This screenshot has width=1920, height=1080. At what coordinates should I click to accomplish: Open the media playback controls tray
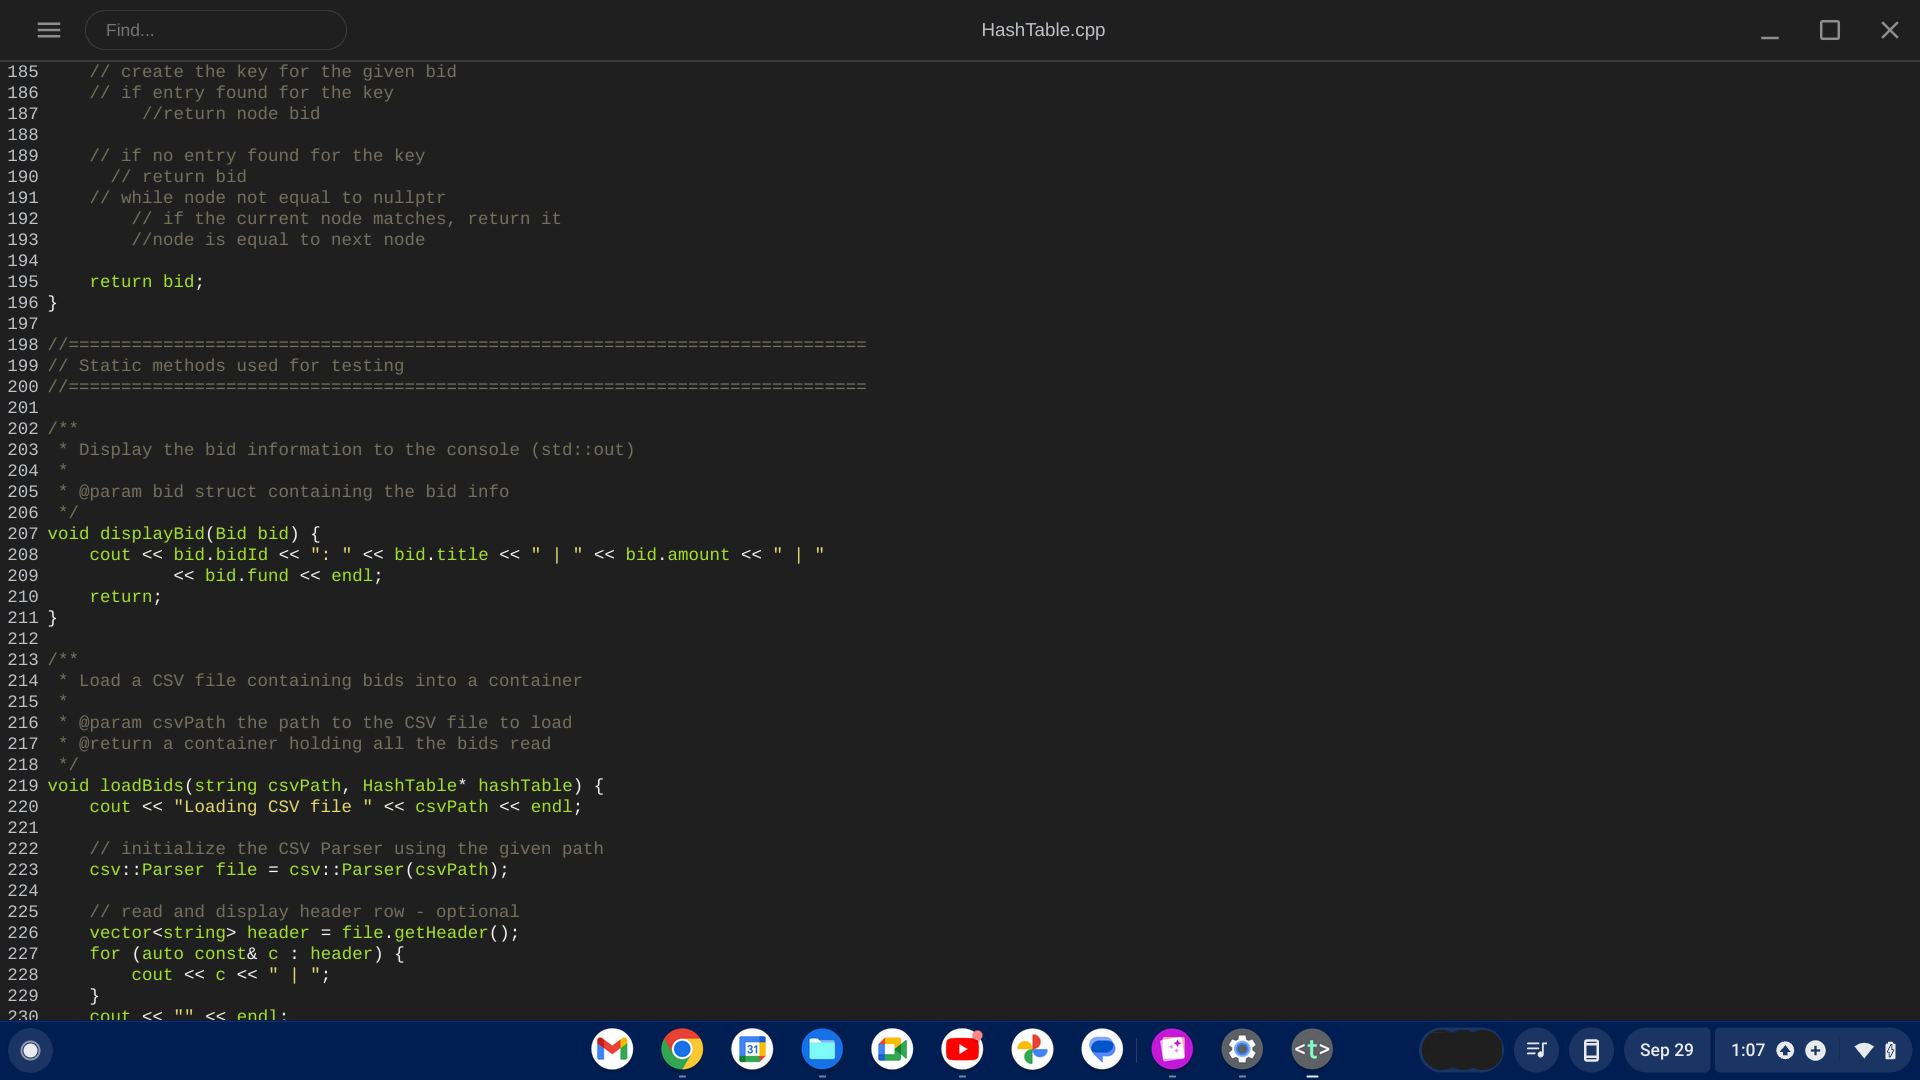tap(1537, 1050)
